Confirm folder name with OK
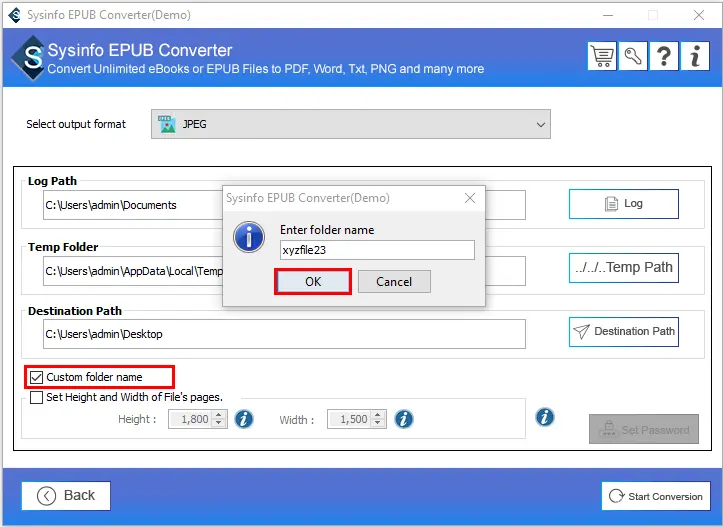Screen dimensions: 723x527 click(313, 282)
